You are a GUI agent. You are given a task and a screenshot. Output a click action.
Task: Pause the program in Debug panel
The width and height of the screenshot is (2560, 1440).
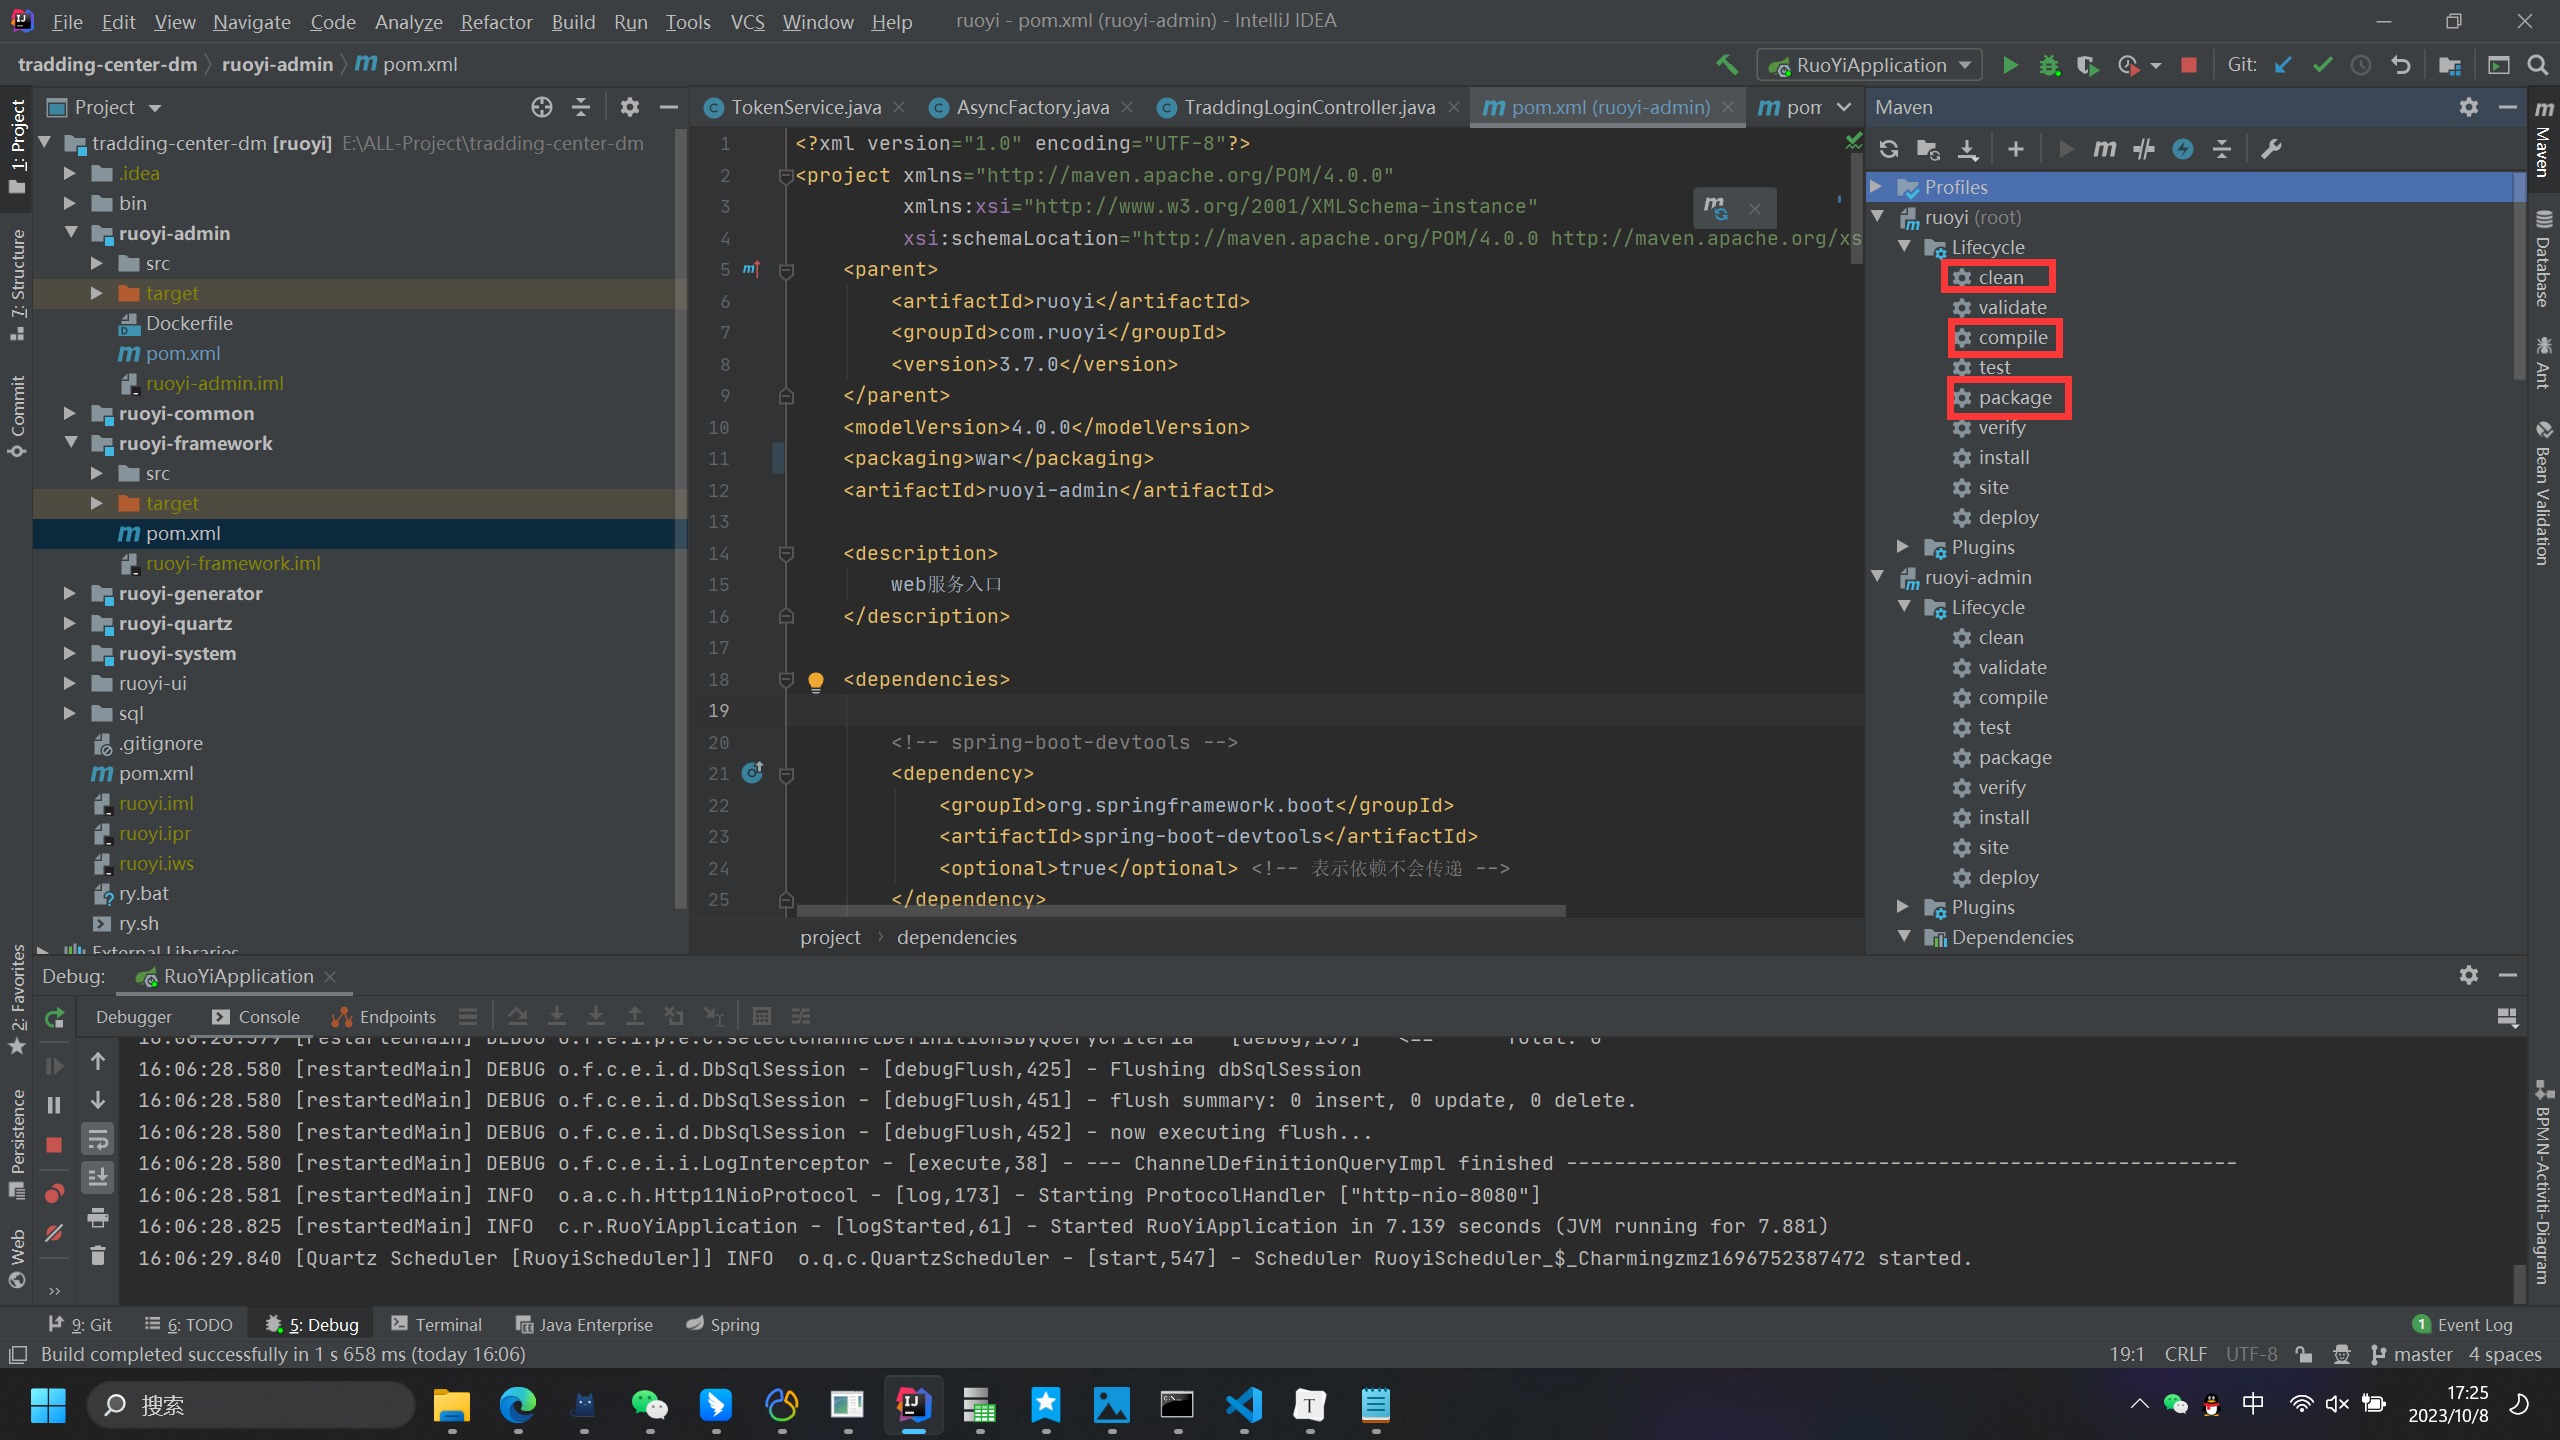coord(55,1105)
